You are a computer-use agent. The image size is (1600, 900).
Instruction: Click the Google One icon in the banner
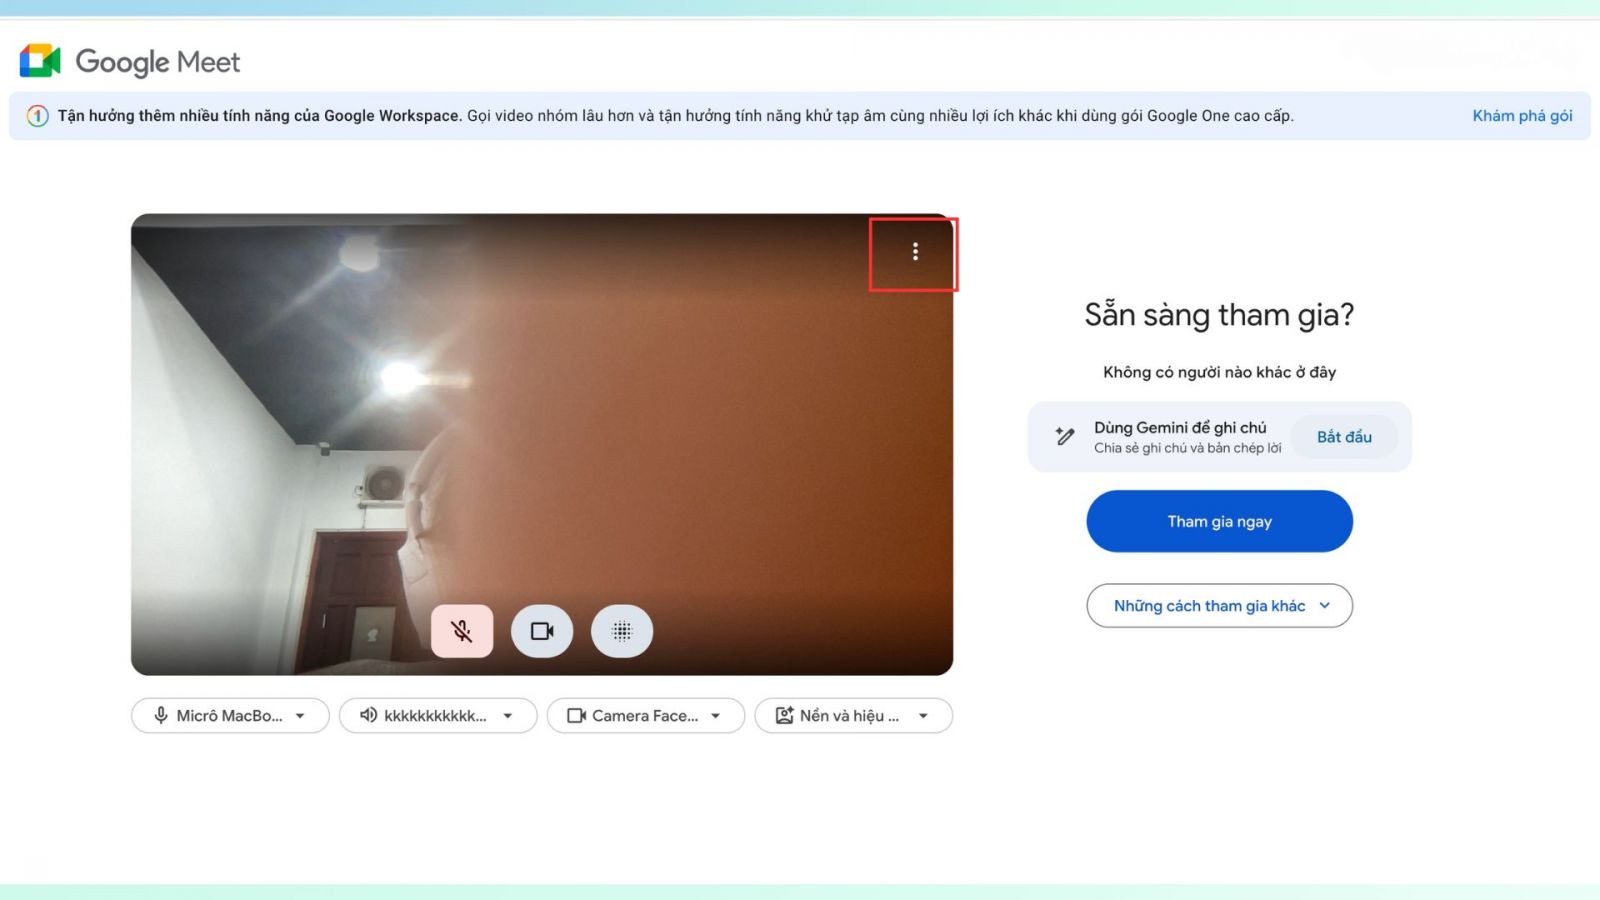37,116
